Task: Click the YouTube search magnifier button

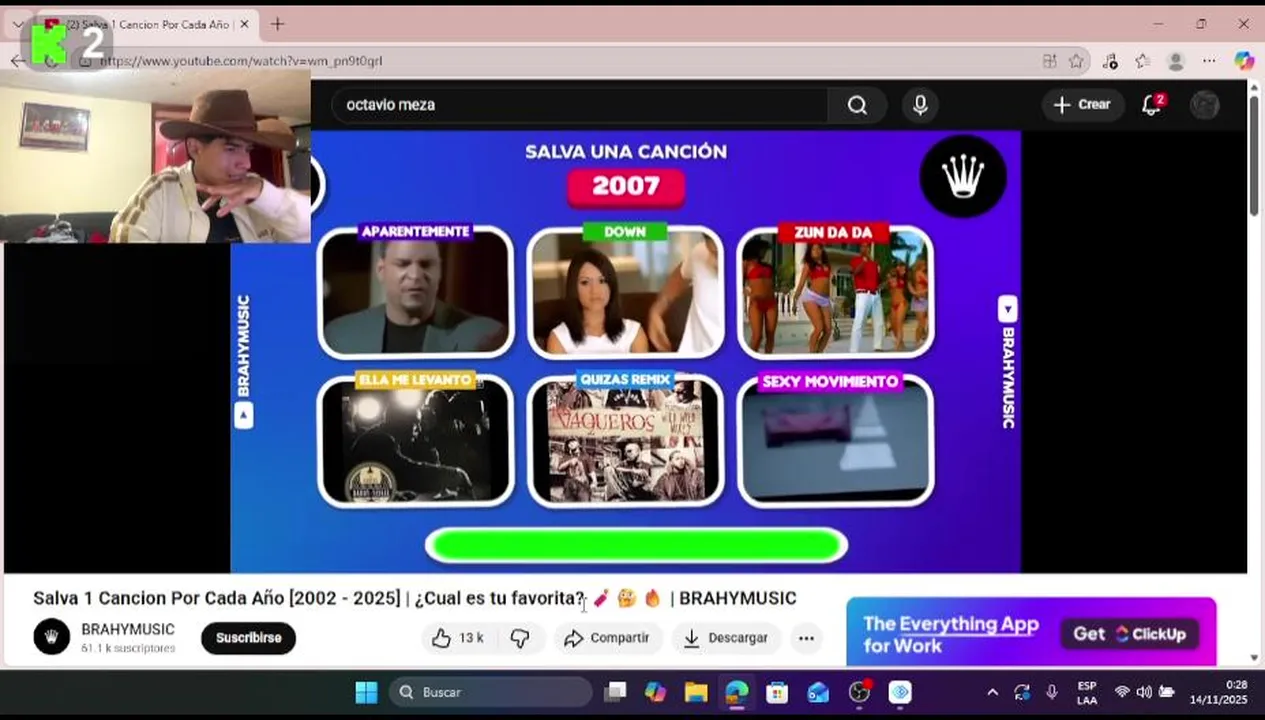Action: point(857,105)
